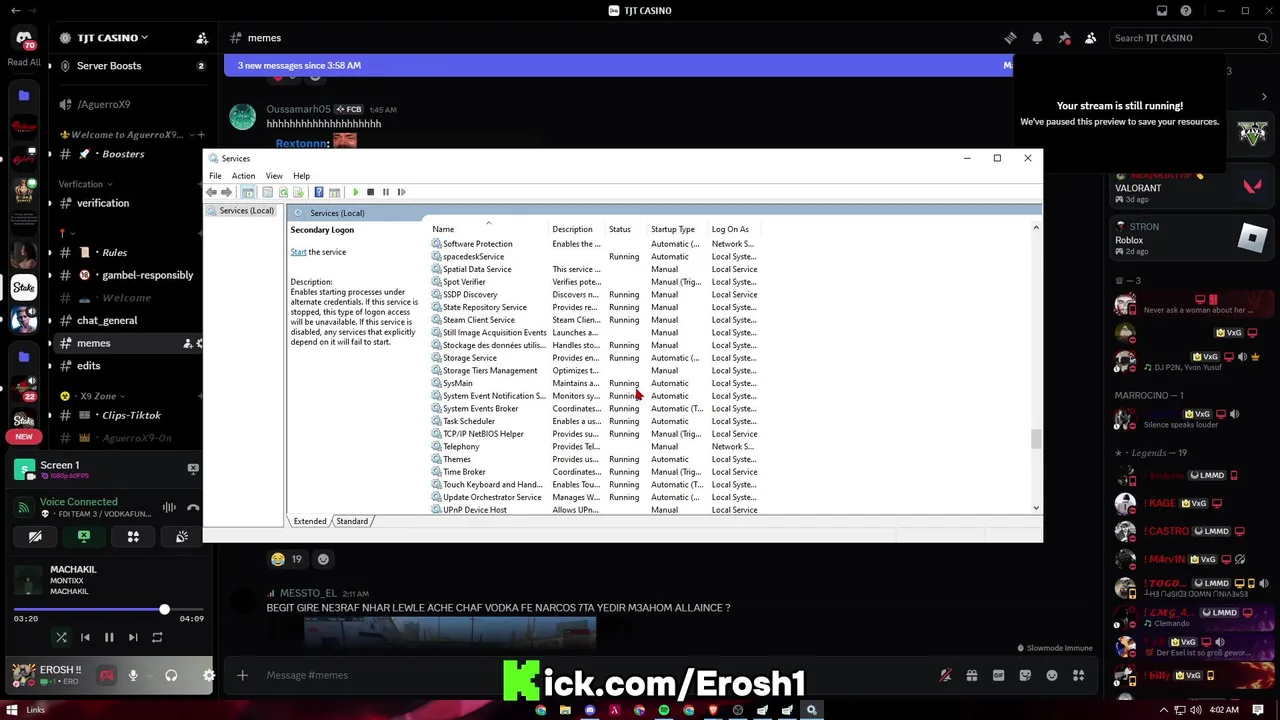The width and height of the screenshot is (1280, 720).
Task: Sort services by the Status column header
Action: tap(627, 229)
